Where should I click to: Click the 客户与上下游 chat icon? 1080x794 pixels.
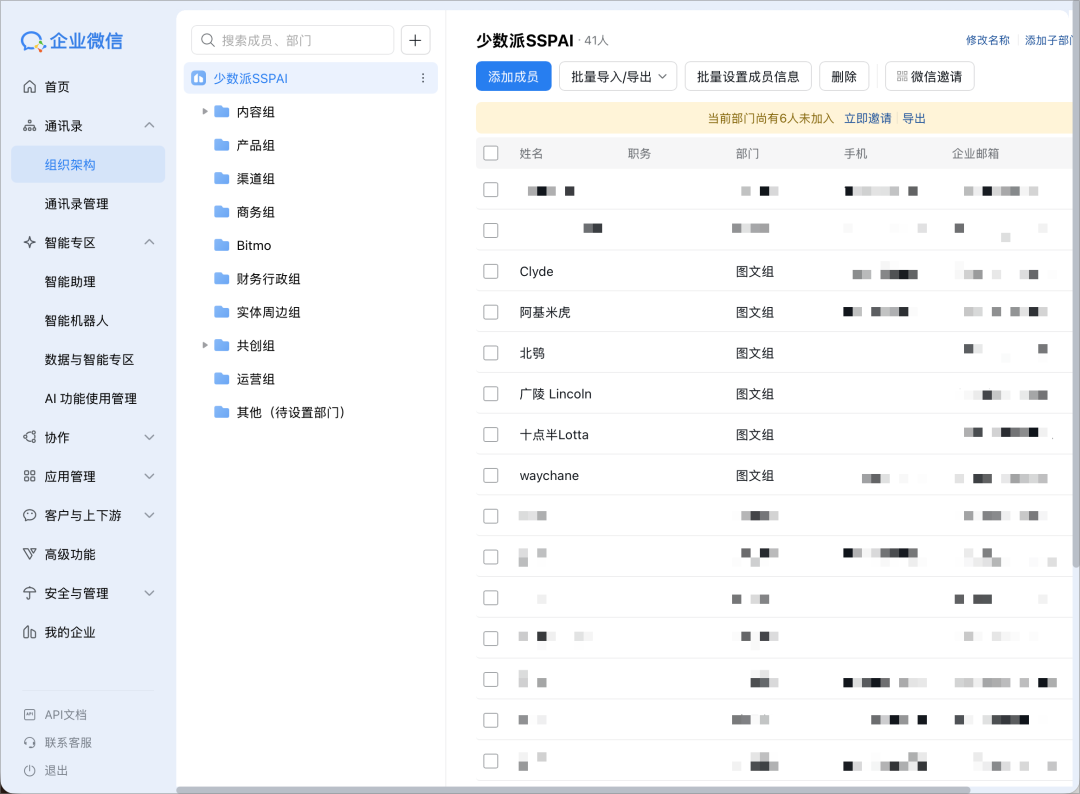tap(30, 515)
